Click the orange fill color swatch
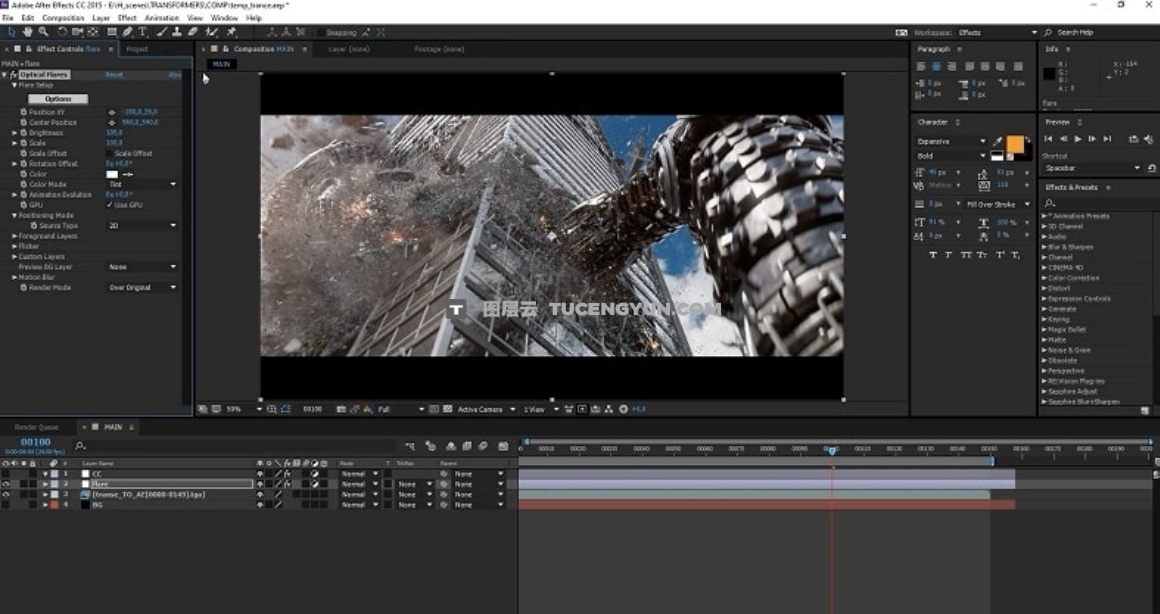The image size is (1160, 614). tap(1015, 144)
